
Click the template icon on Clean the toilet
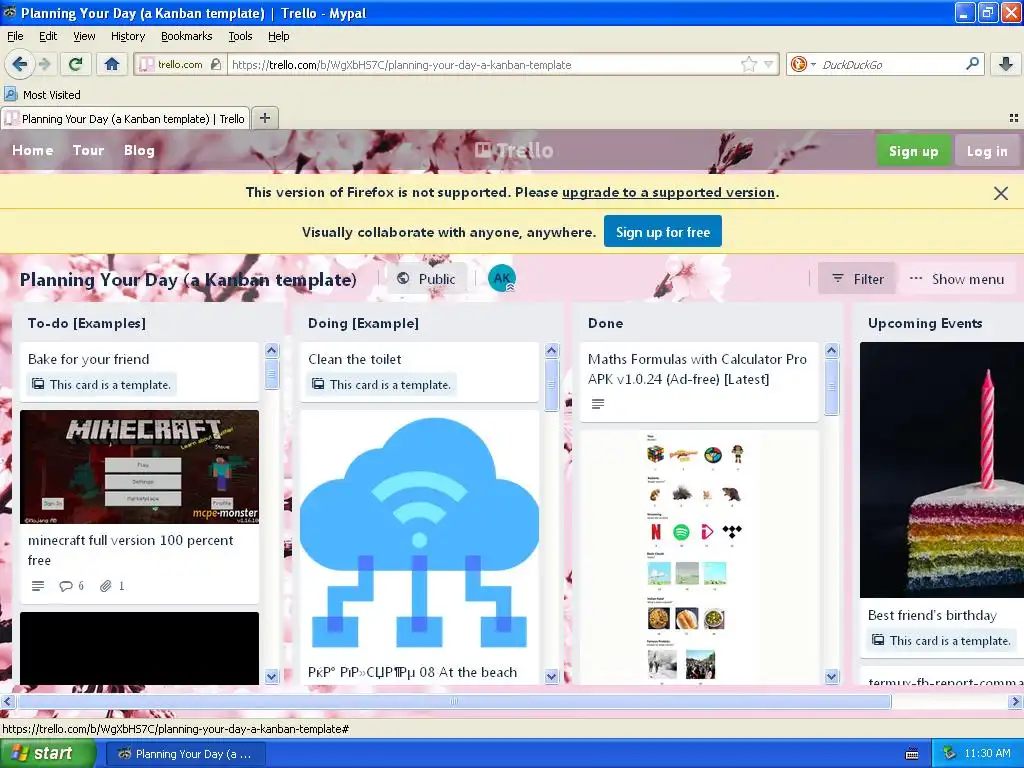click(318, 384)
